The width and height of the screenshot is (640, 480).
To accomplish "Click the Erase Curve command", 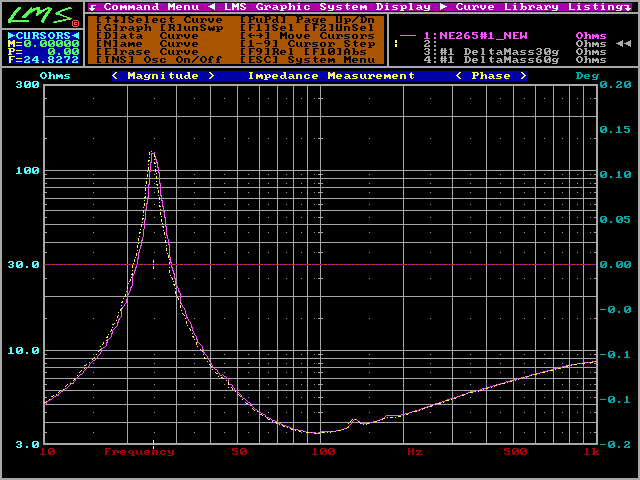I will (x=147, y=52).
